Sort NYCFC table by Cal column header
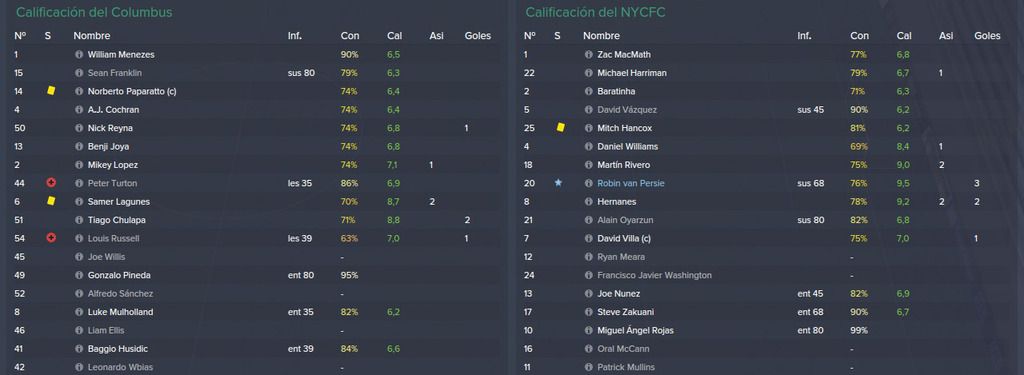 point(904,36)
